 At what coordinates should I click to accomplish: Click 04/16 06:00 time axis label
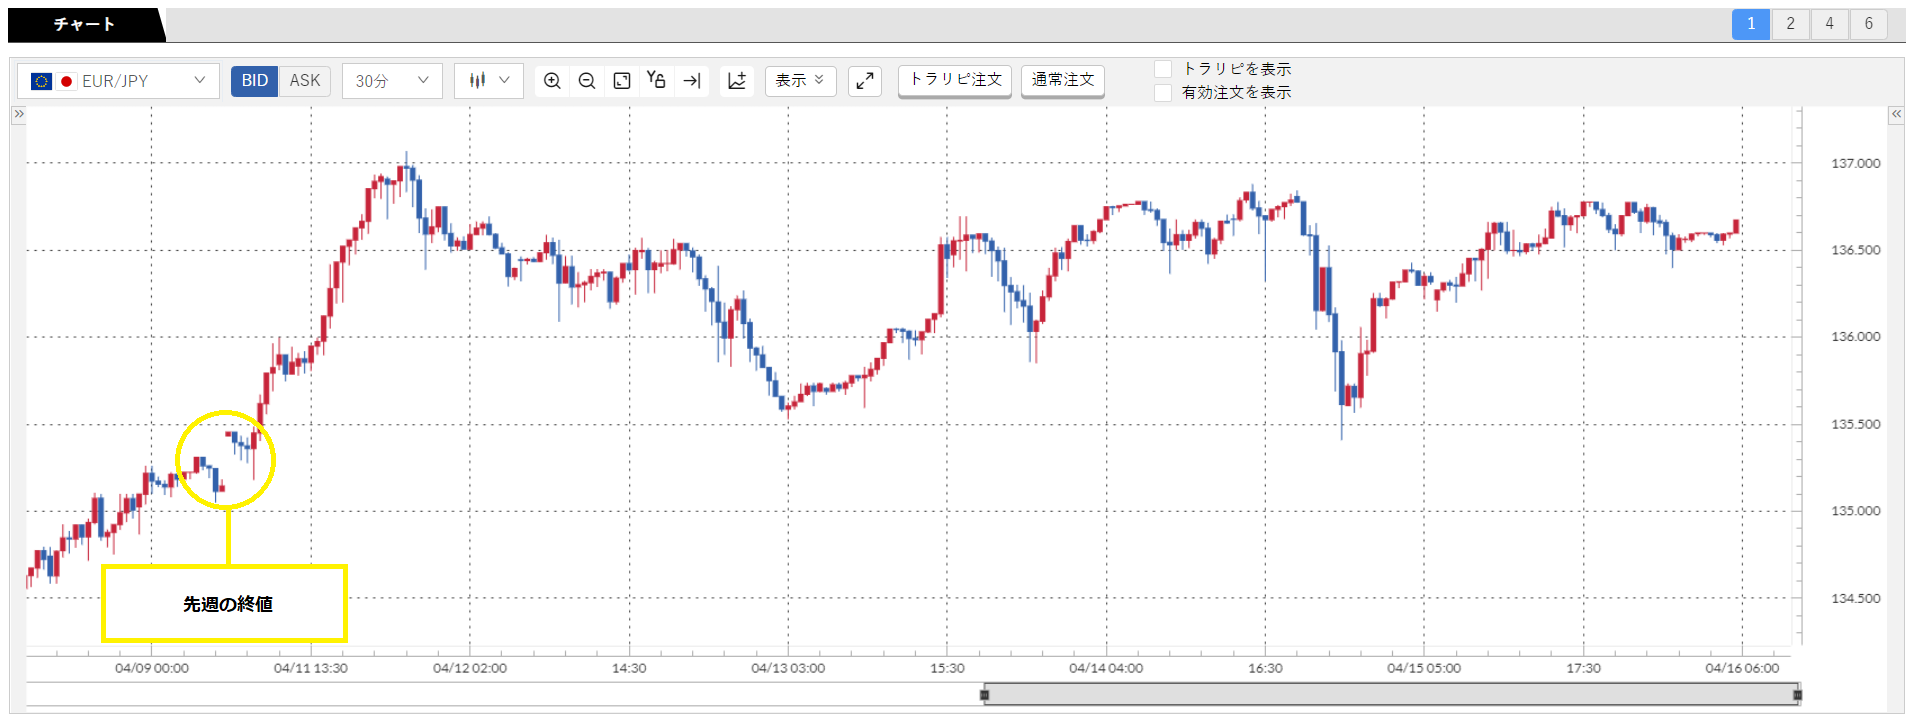point(1742,668)
